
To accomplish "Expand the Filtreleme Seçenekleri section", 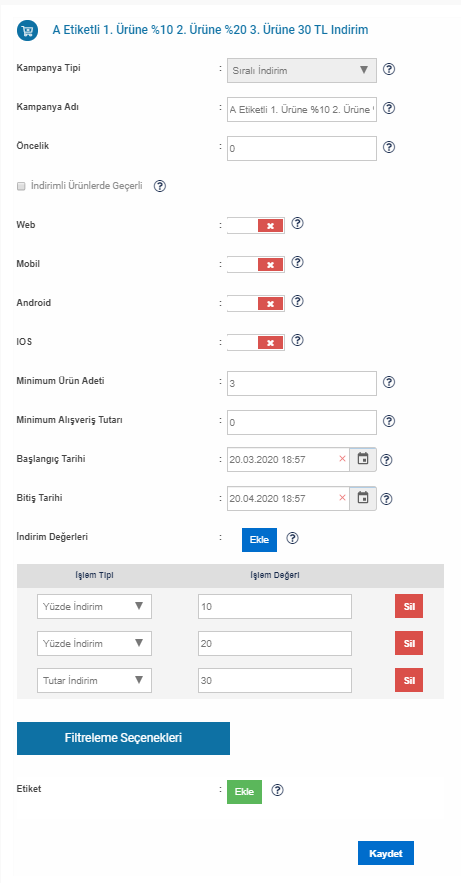I will pos(123,738).
